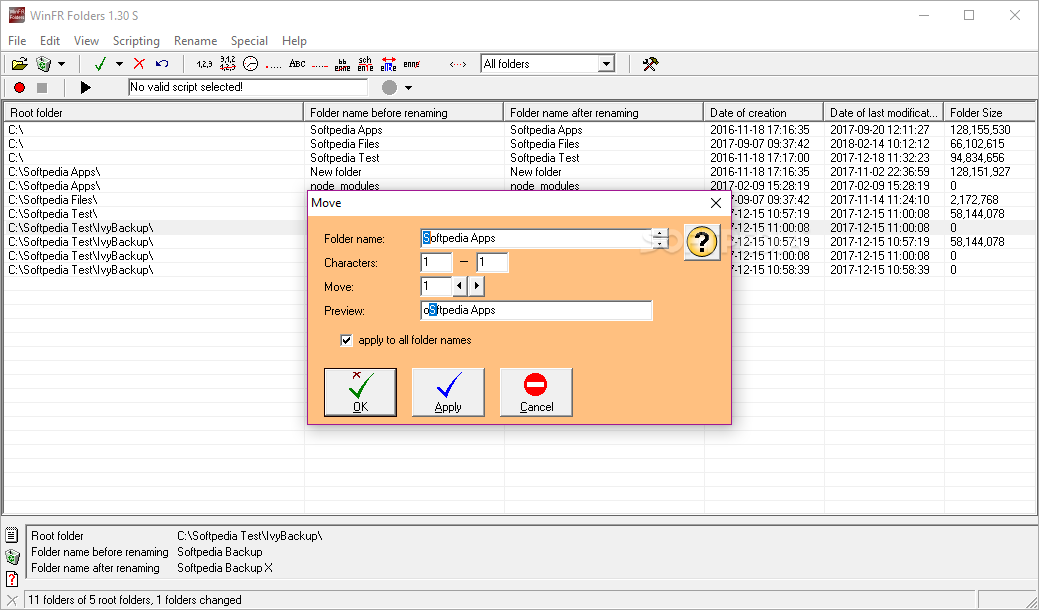This screenshot has height=610, width=1039.
Task: Click the Preview text field
Action: 537,310
